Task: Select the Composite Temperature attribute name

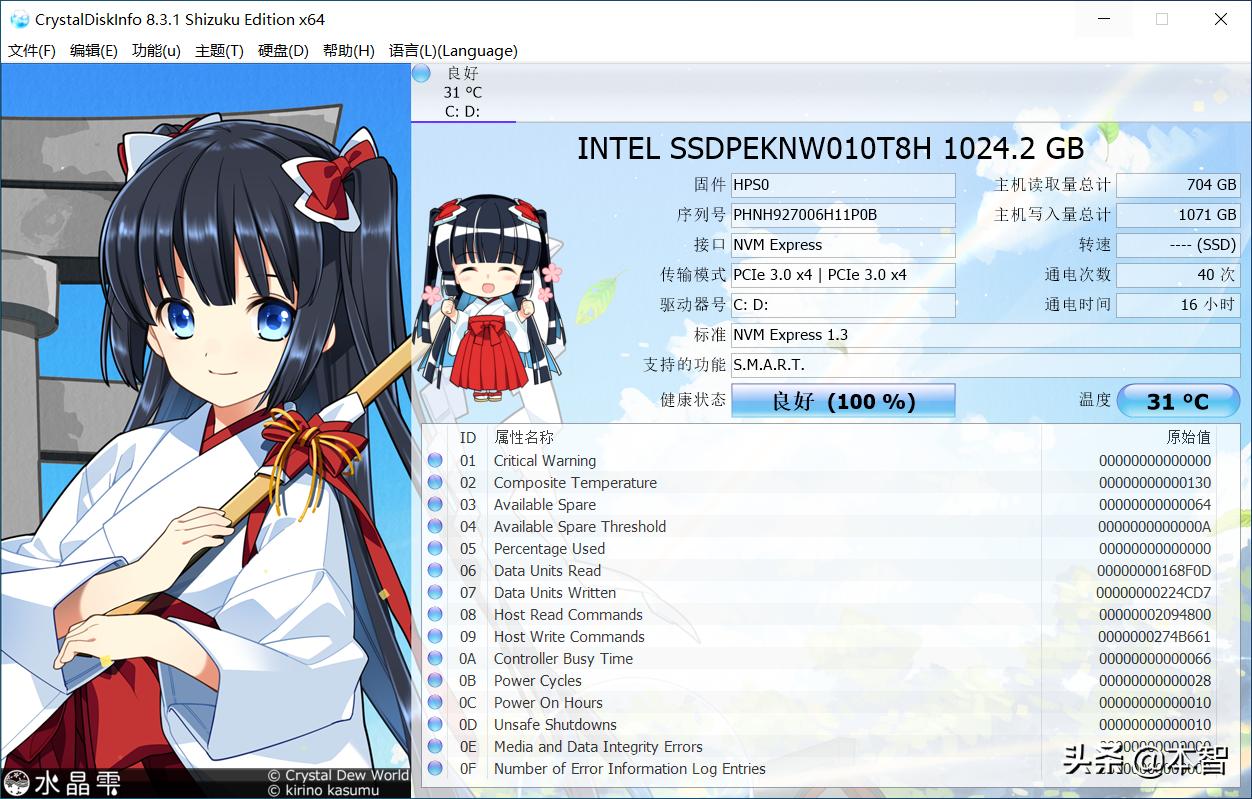Action: tap(575, 483)
